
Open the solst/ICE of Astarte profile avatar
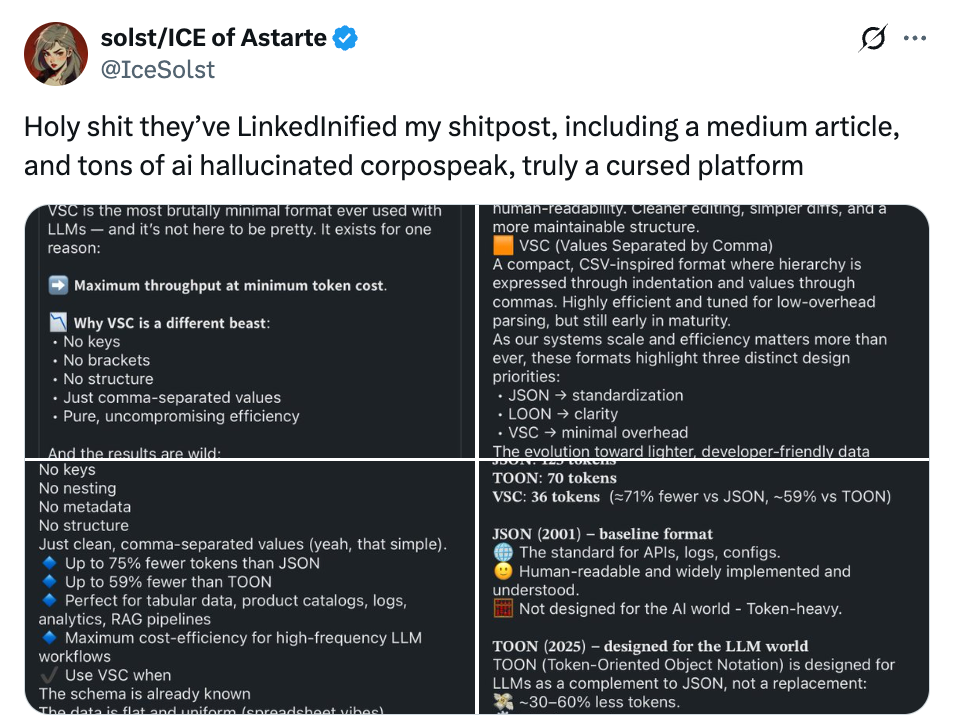[56, 52]
